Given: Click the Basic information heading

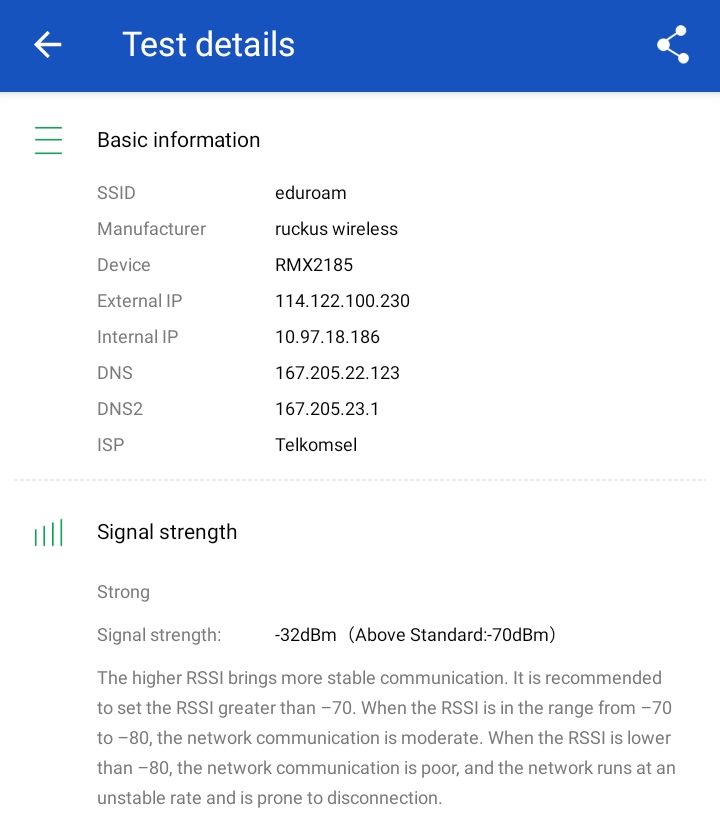Looking at the screenshot, I should [179, 140].
